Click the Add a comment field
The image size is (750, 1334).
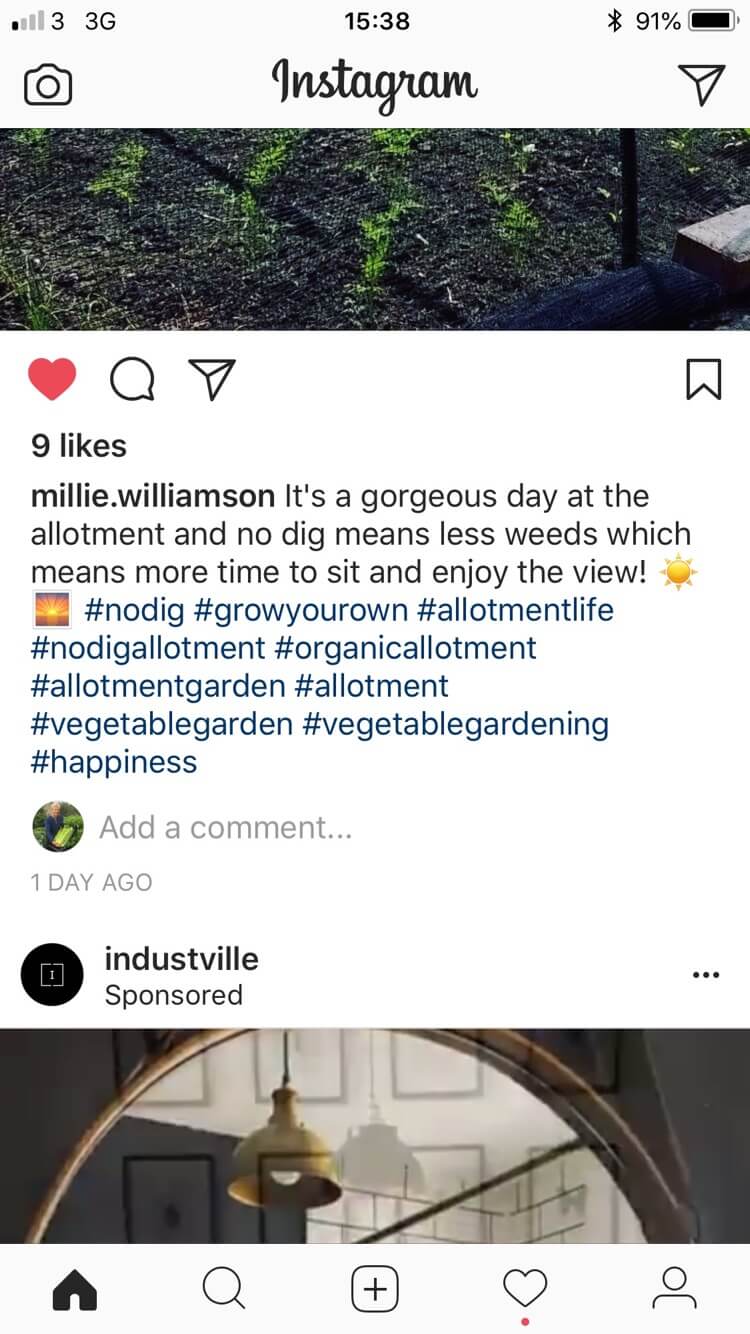225,828
